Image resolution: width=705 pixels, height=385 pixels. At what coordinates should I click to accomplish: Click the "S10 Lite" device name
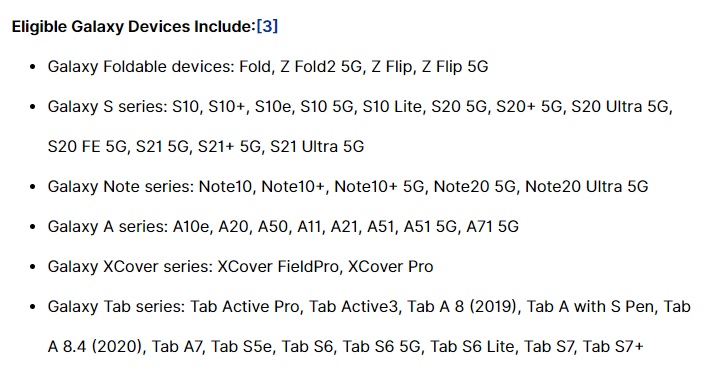tap(392, 107)
